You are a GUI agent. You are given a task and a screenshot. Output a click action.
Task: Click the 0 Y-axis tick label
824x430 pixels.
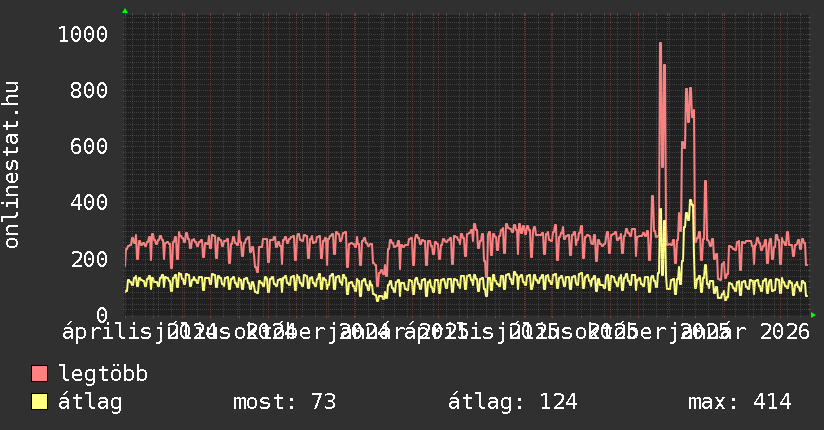click(102, 315)
